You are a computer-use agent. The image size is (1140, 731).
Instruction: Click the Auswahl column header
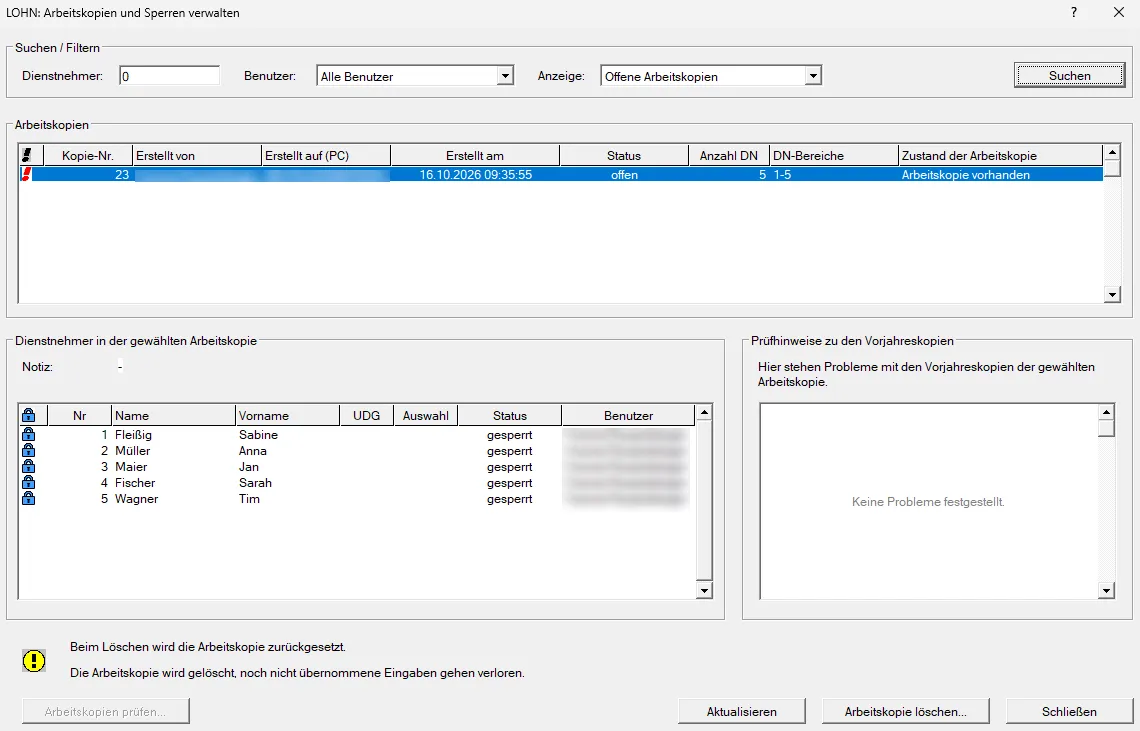pyautogui.click(x=426, y=415)
